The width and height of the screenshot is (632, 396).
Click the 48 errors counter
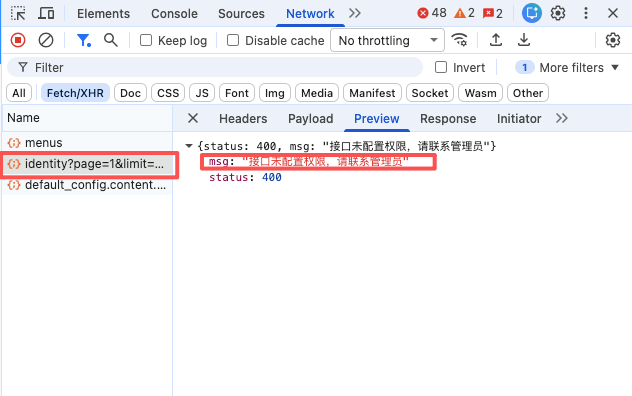point(432,13)
